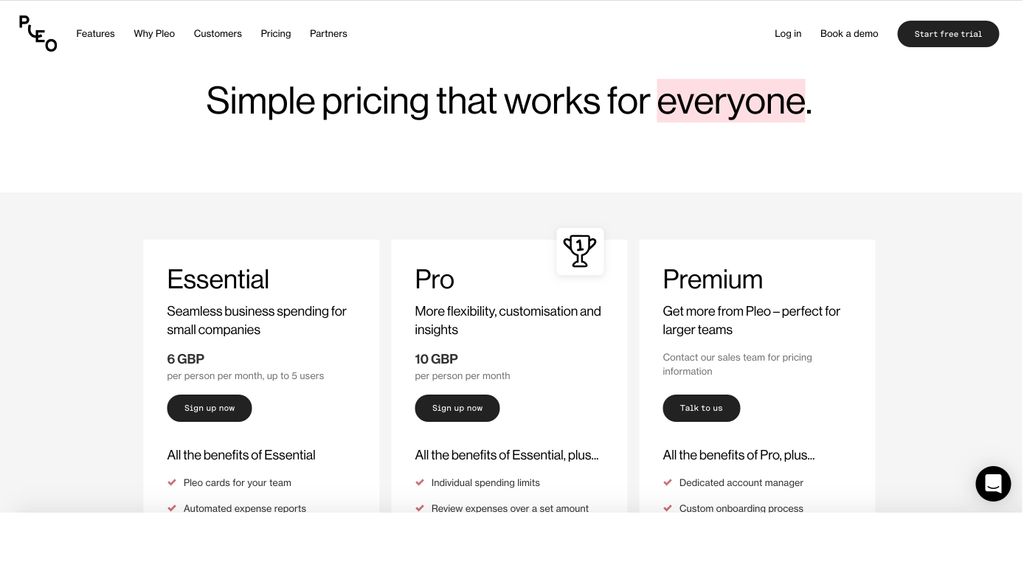Click Log in

(787, 33)
